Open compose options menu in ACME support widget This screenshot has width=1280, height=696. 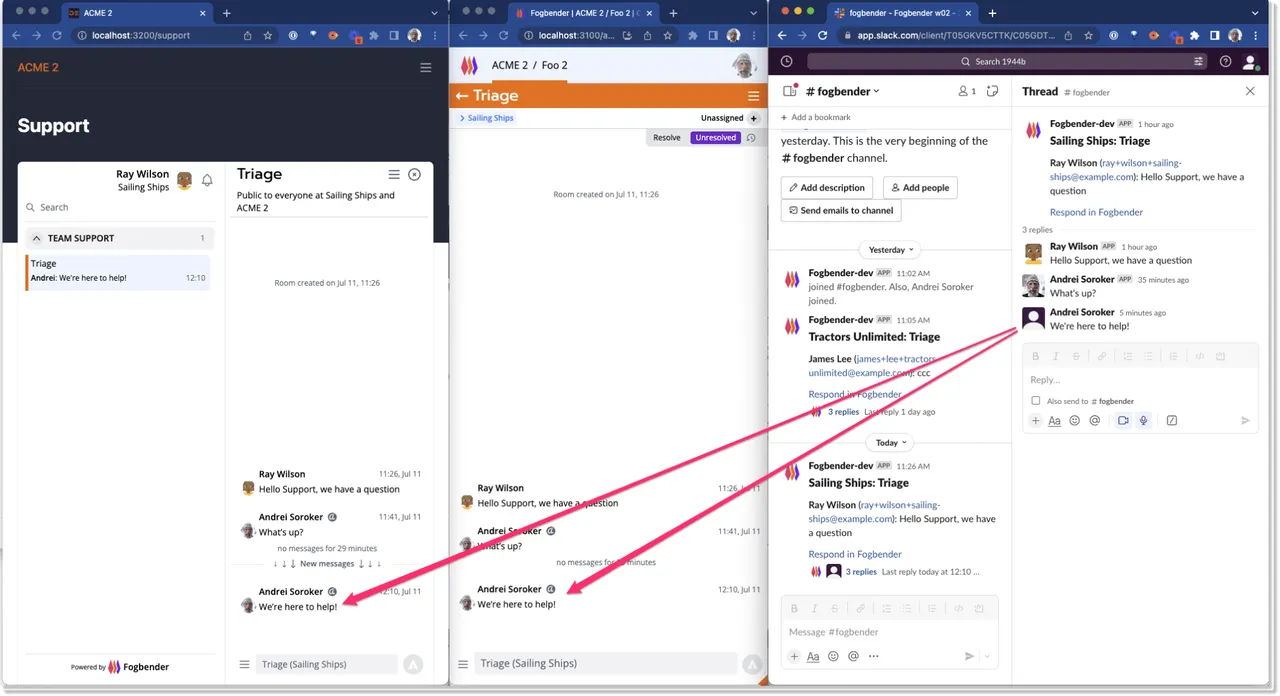click(244, 664)
